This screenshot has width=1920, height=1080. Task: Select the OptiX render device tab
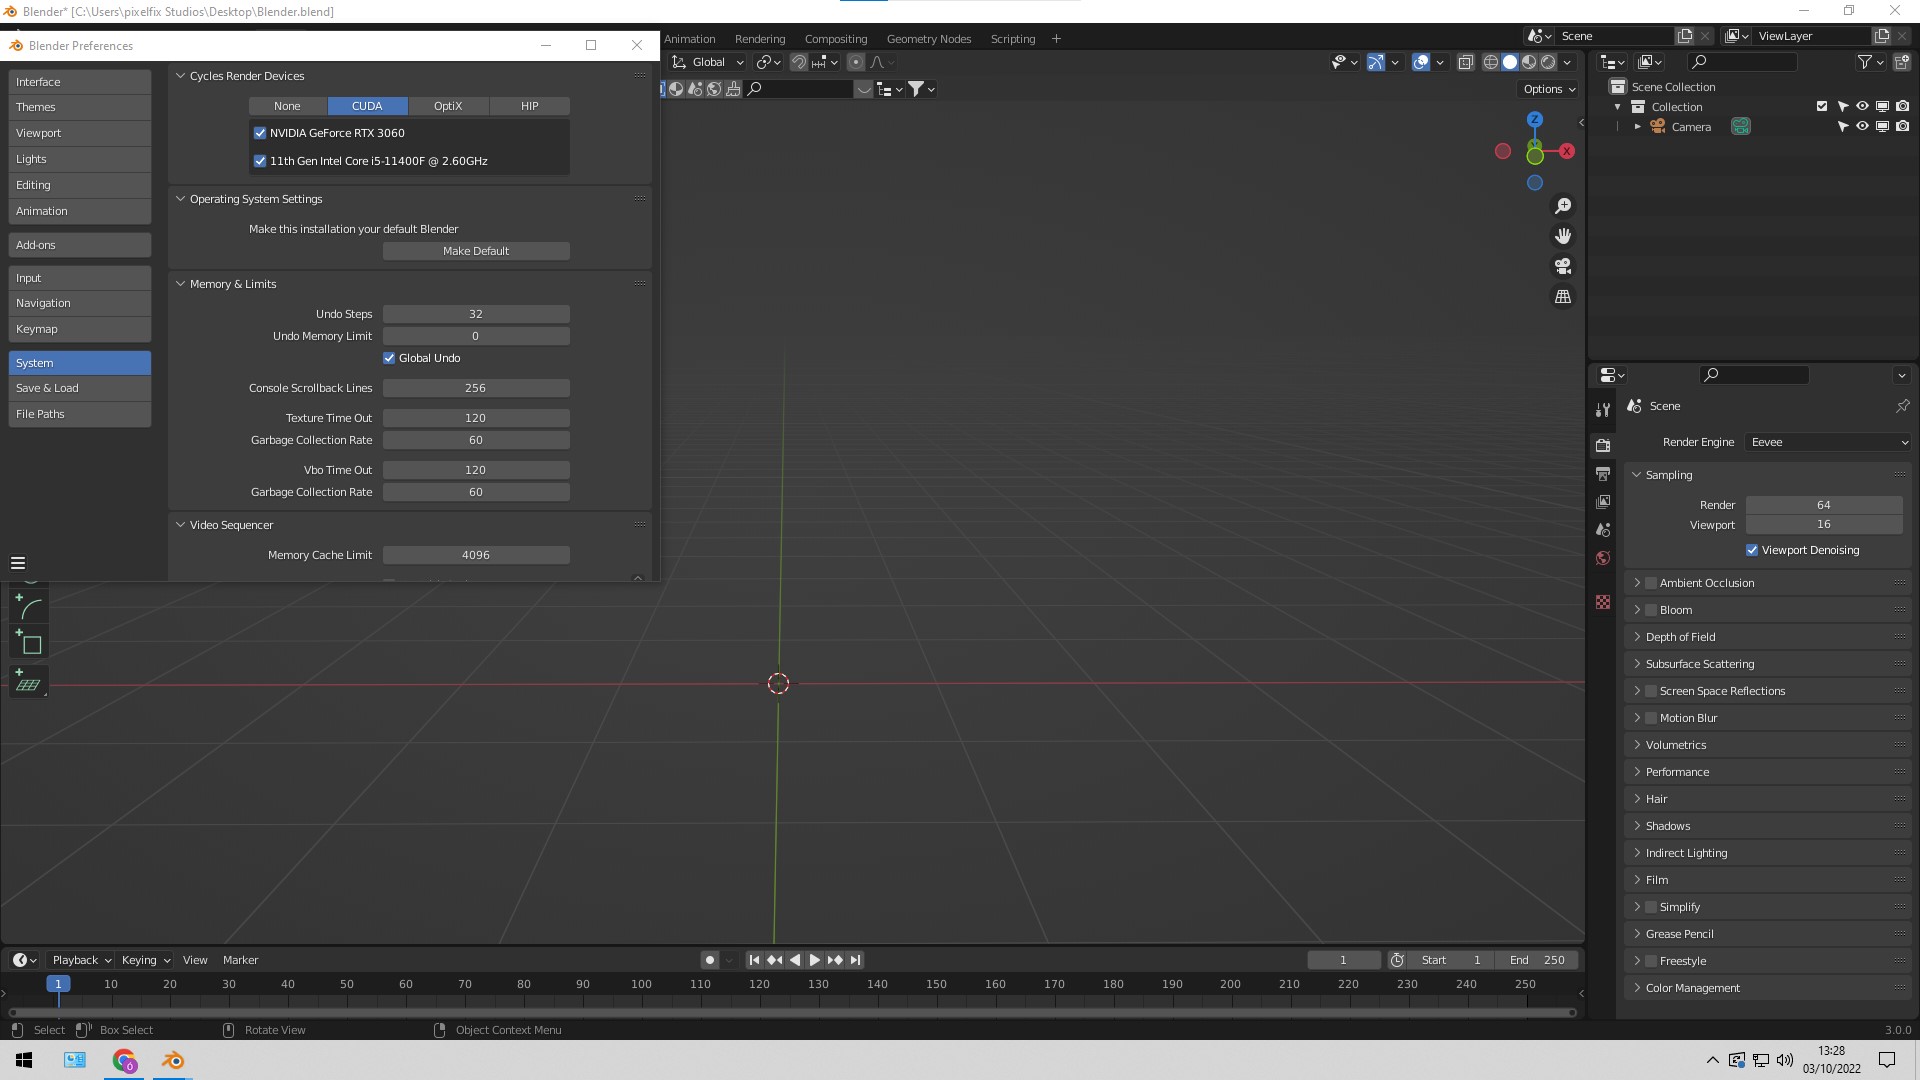tap(448, 106)
